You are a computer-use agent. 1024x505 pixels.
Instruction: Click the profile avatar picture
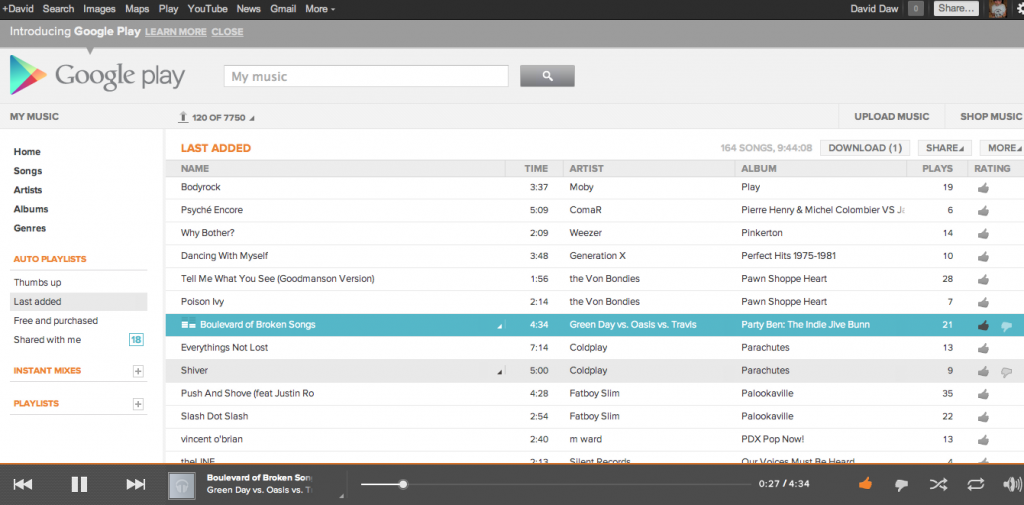tap(998, 9)
